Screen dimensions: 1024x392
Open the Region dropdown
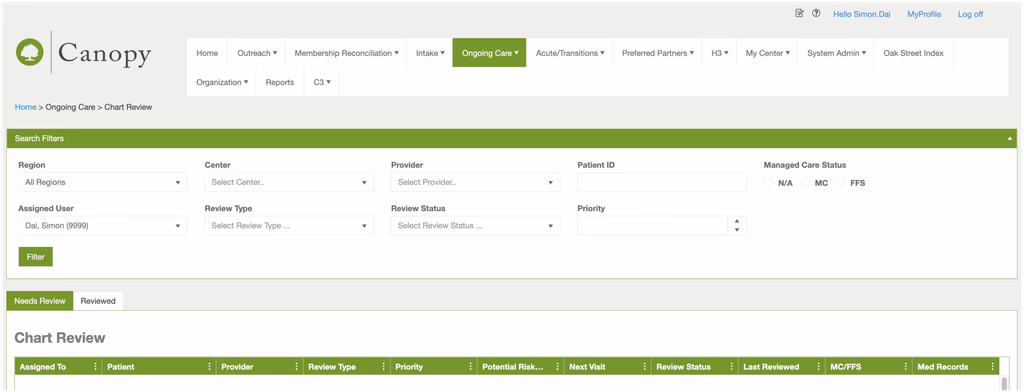click(103, 182)
